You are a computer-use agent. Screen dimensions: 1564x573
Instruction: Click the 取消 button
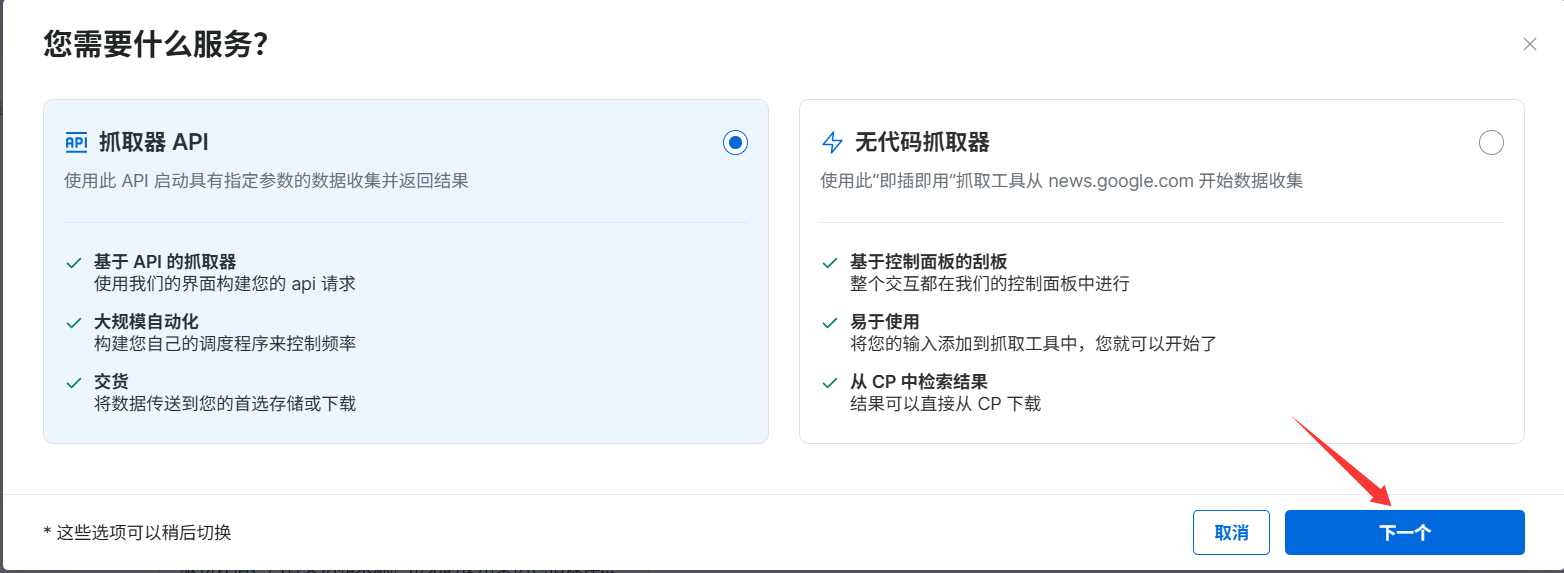pyautogui.click(x=1231, y=532)
